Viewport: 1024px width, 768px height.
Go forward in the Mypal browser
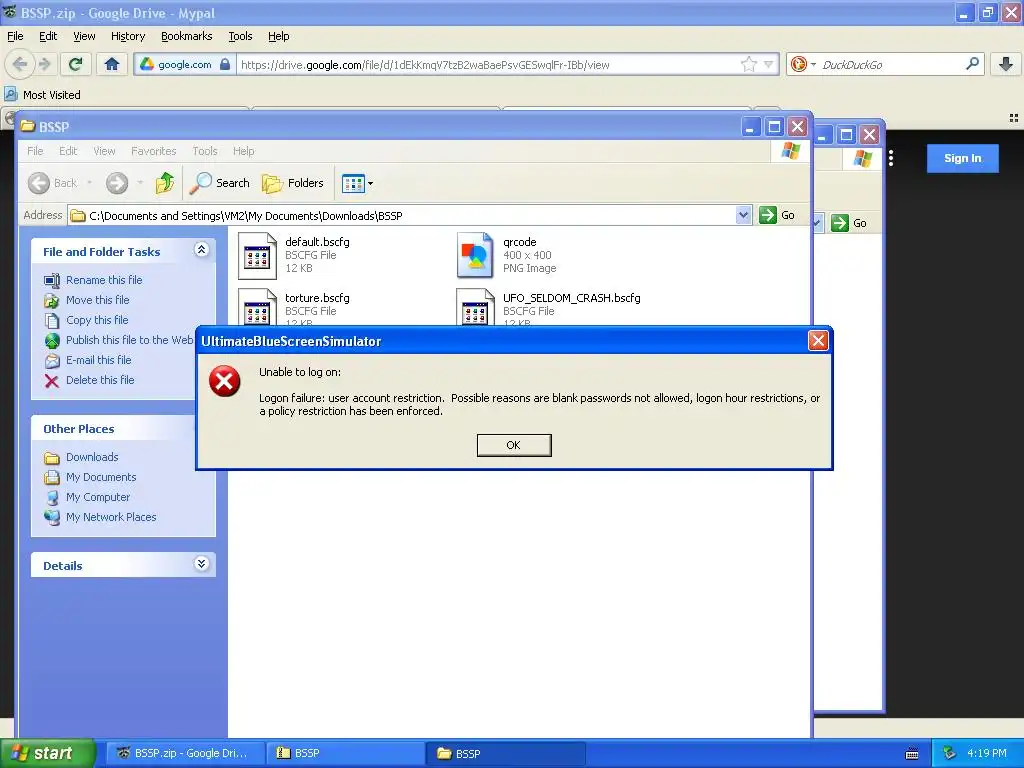44,64
